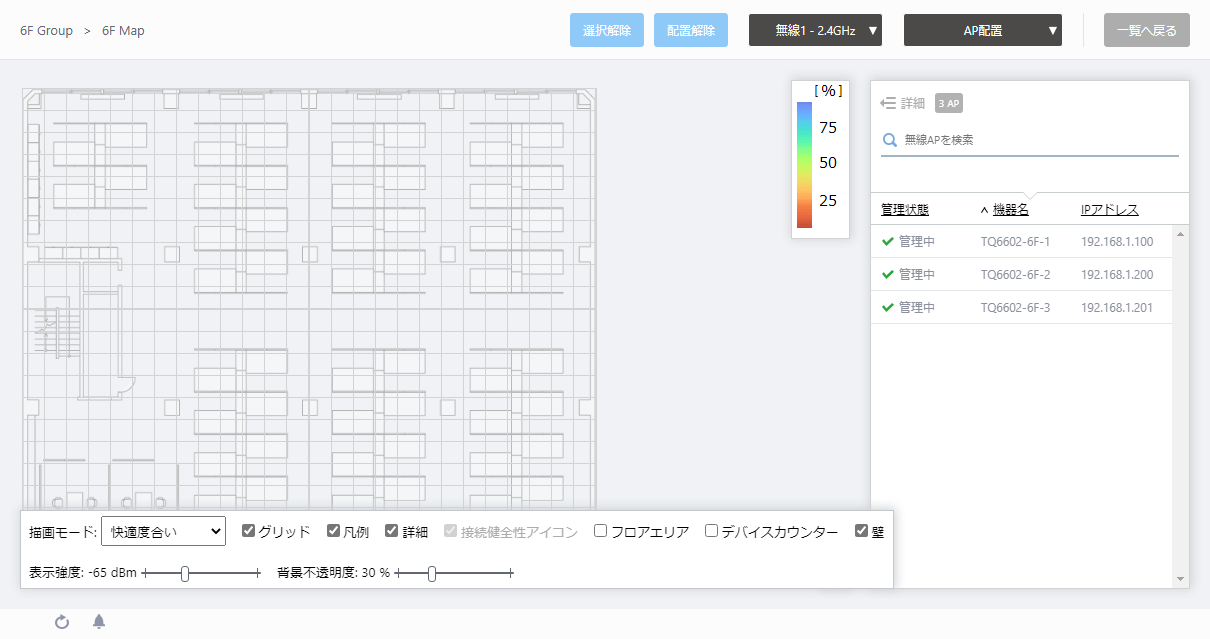The width and height of the screenshot is (1210, 639).
Task: Click the AP list scrollbar down arrow
Action: pos(1180,579)
